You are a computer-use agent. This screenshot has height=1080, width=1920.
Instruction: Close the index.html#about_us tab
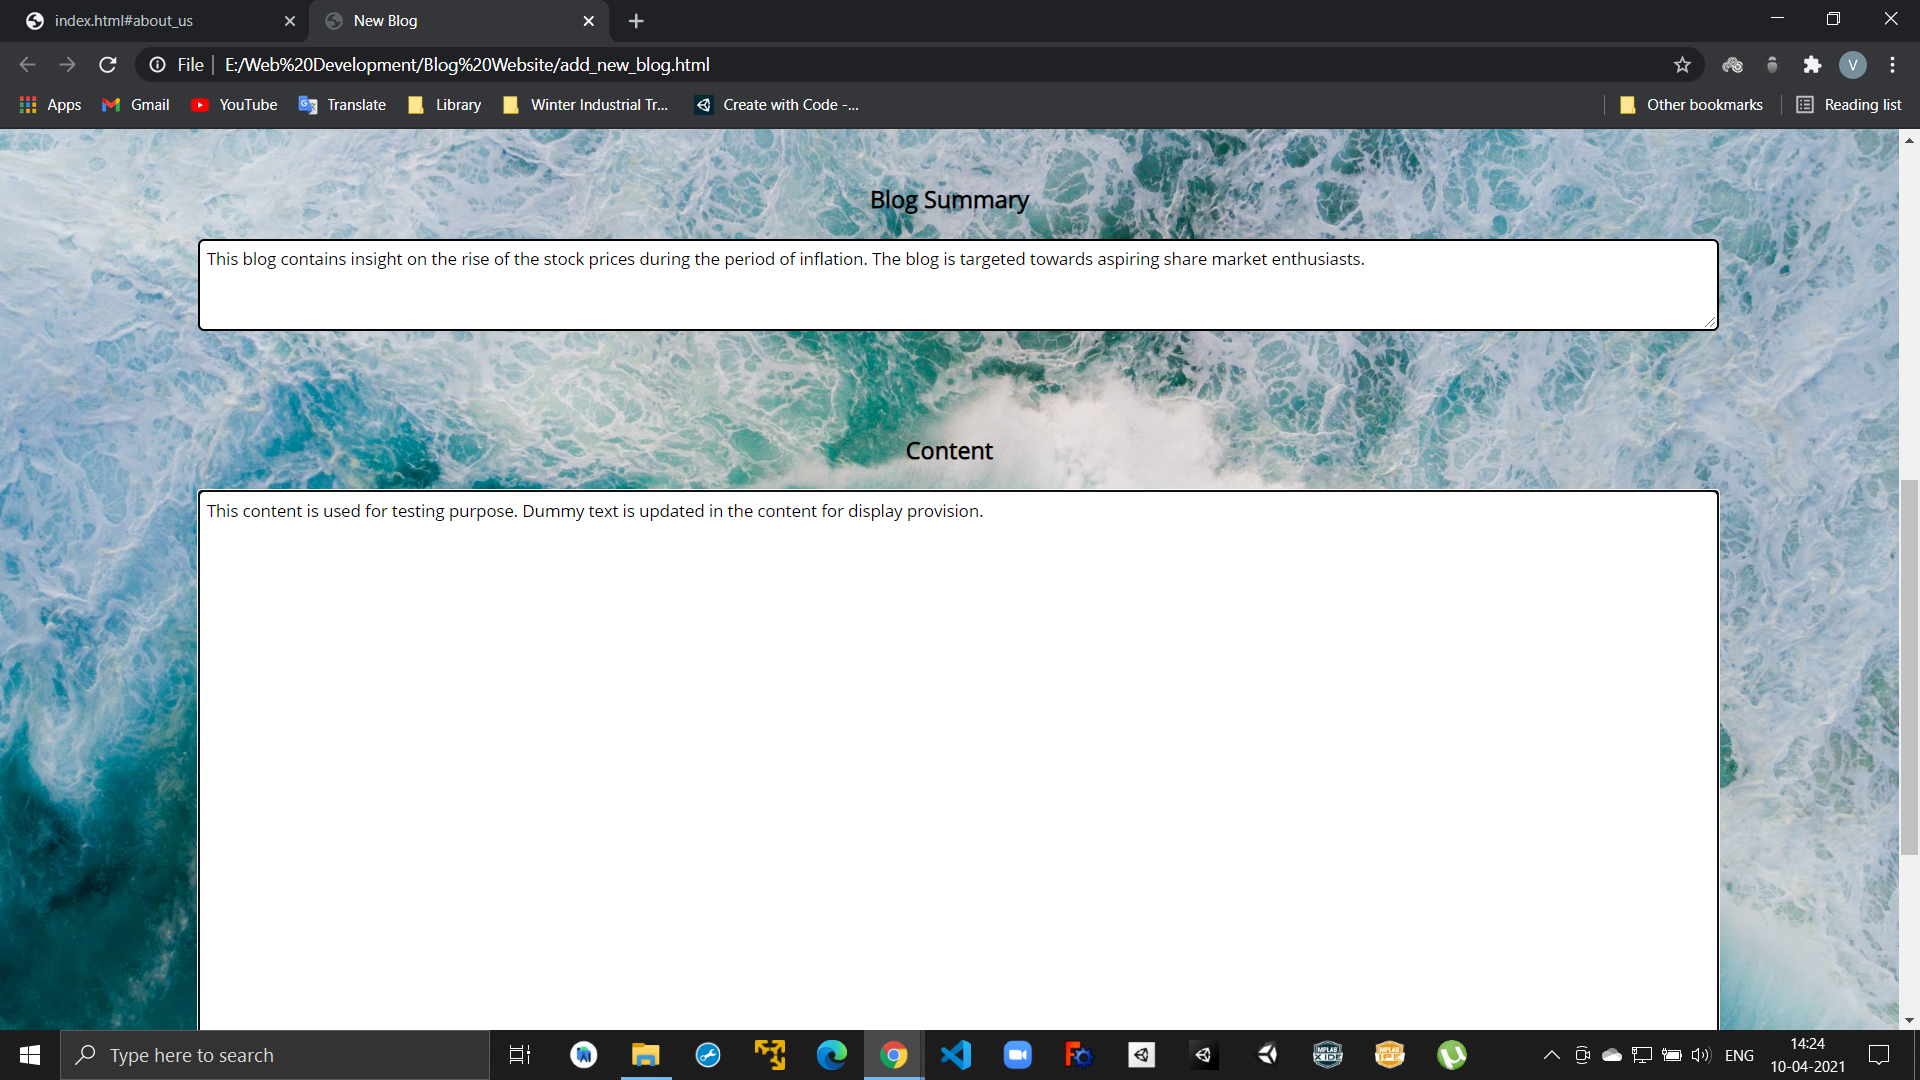(290, 21)
